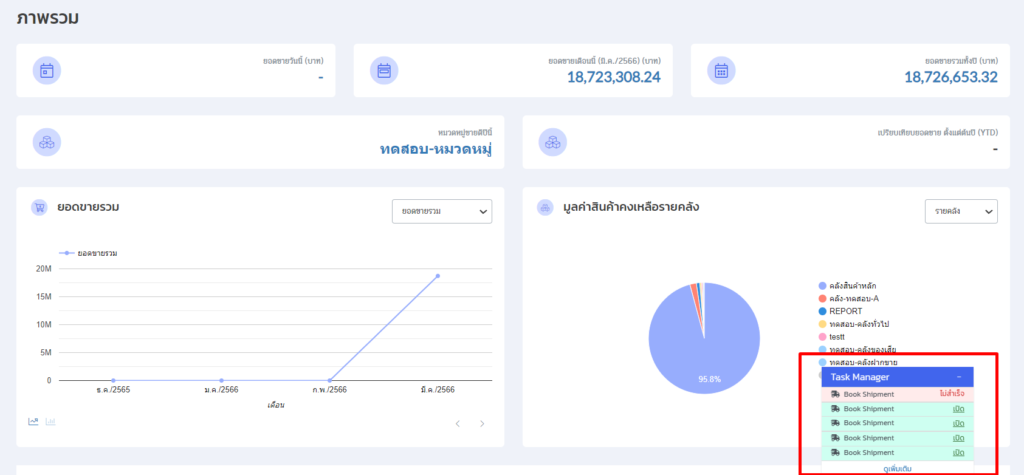
Task: Click the boxes icon beside หมวดหมู่ขายดีปีนี้
Action: pyautogui.click(x=47, y=142)
